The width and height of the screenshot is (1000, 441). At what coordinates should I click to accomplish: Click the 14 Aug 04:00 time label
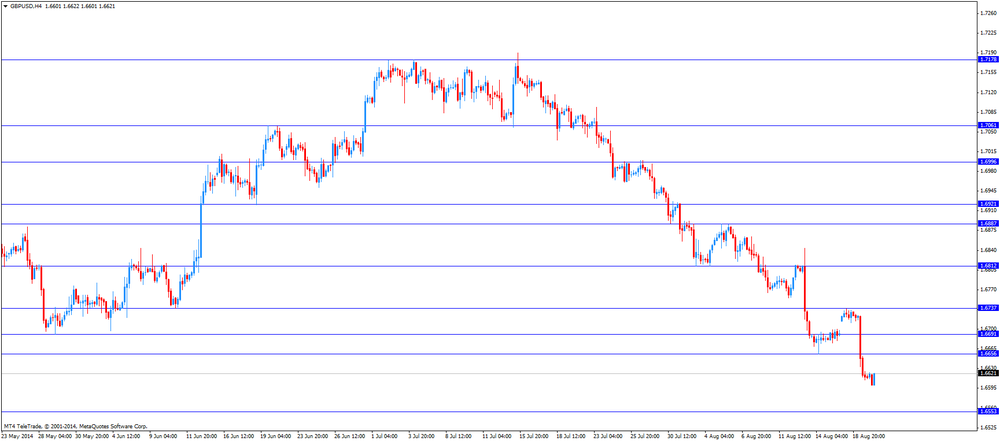(833, 437)
